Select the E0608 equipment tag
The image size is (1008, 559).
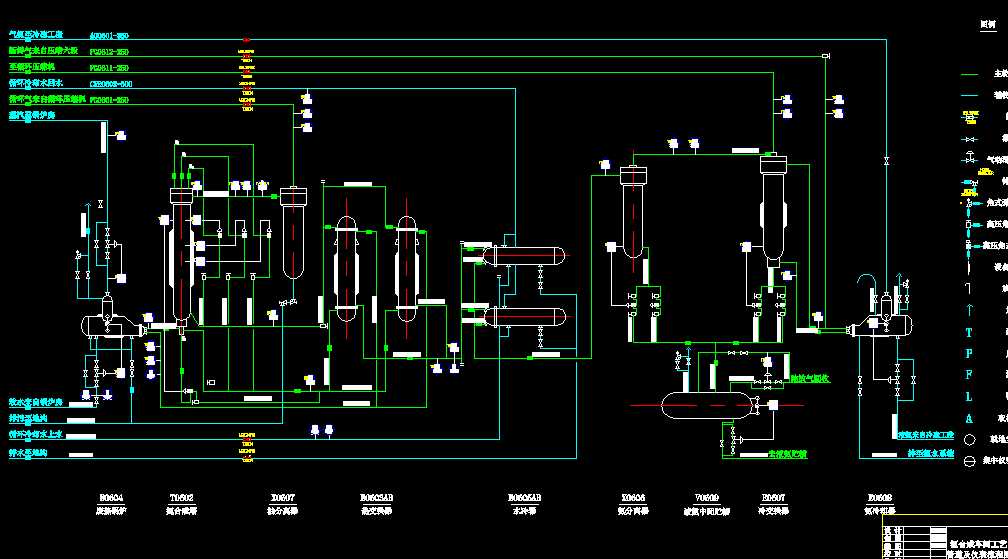pos(879,498)
